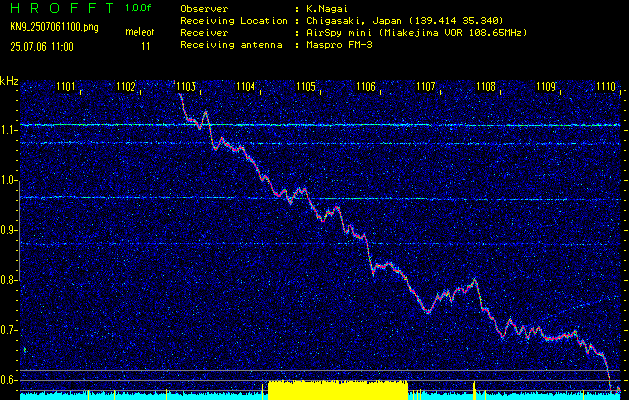Click the 0.9 kHz axis label
Viewport: 629px width, 400px height.
tap(9, 230)
